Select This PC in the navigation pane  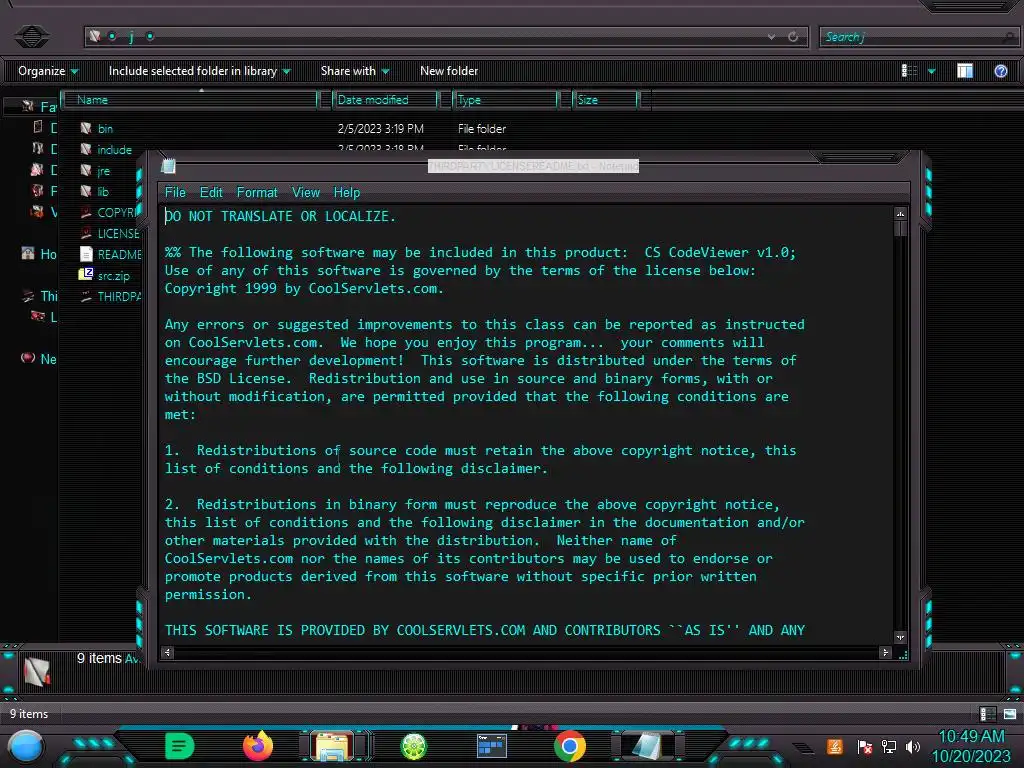pos(39,296)
